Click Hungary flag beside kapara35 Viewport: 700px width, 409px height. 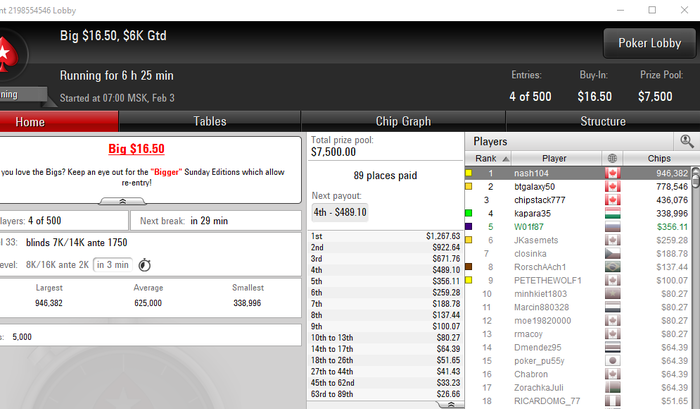click(x=612, y=213)
